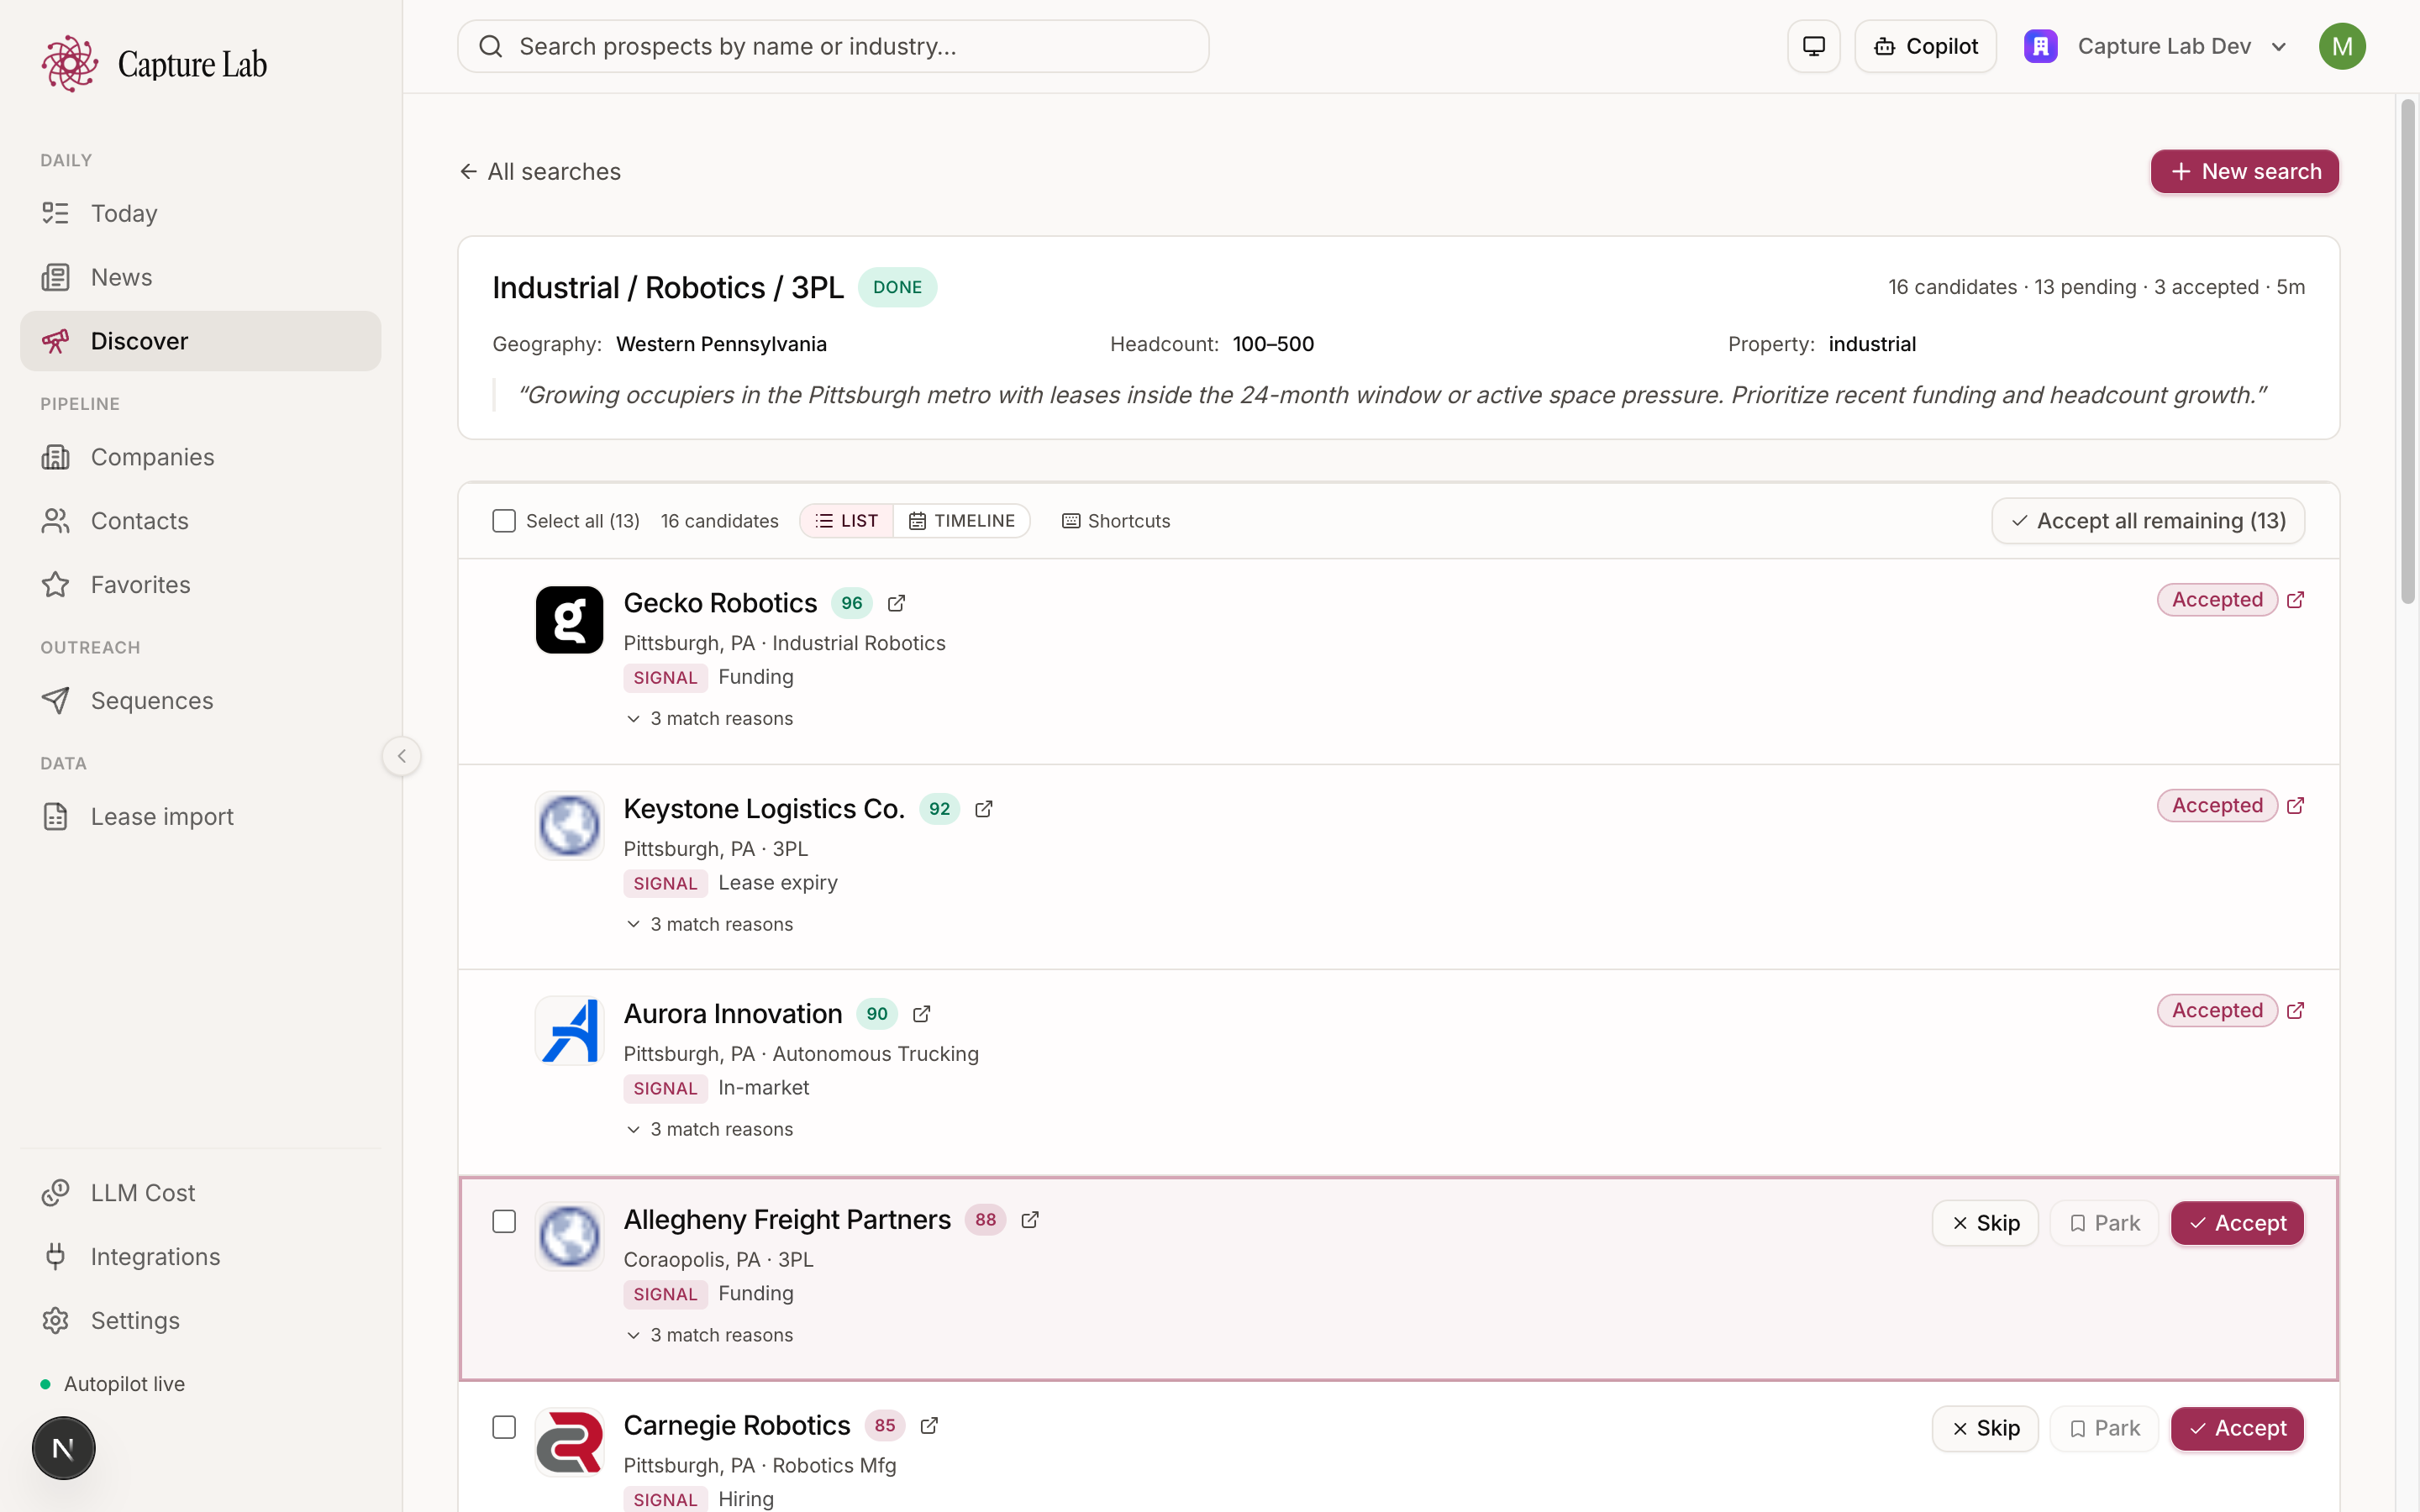Click the monitor display icon button
Screen dimensions: 2420x1512
coord(1813,46)
